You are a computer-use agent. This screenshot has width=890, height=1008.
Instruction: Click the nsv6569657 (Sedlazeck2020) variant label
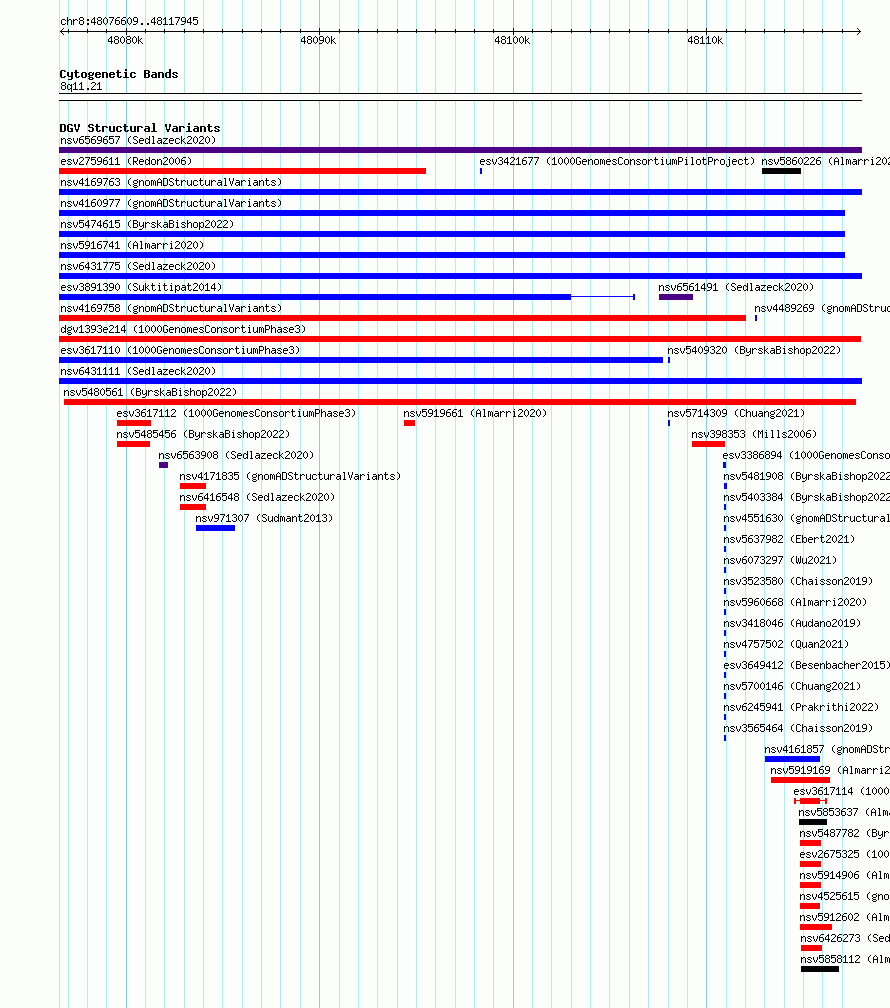[x=138, y=140]
